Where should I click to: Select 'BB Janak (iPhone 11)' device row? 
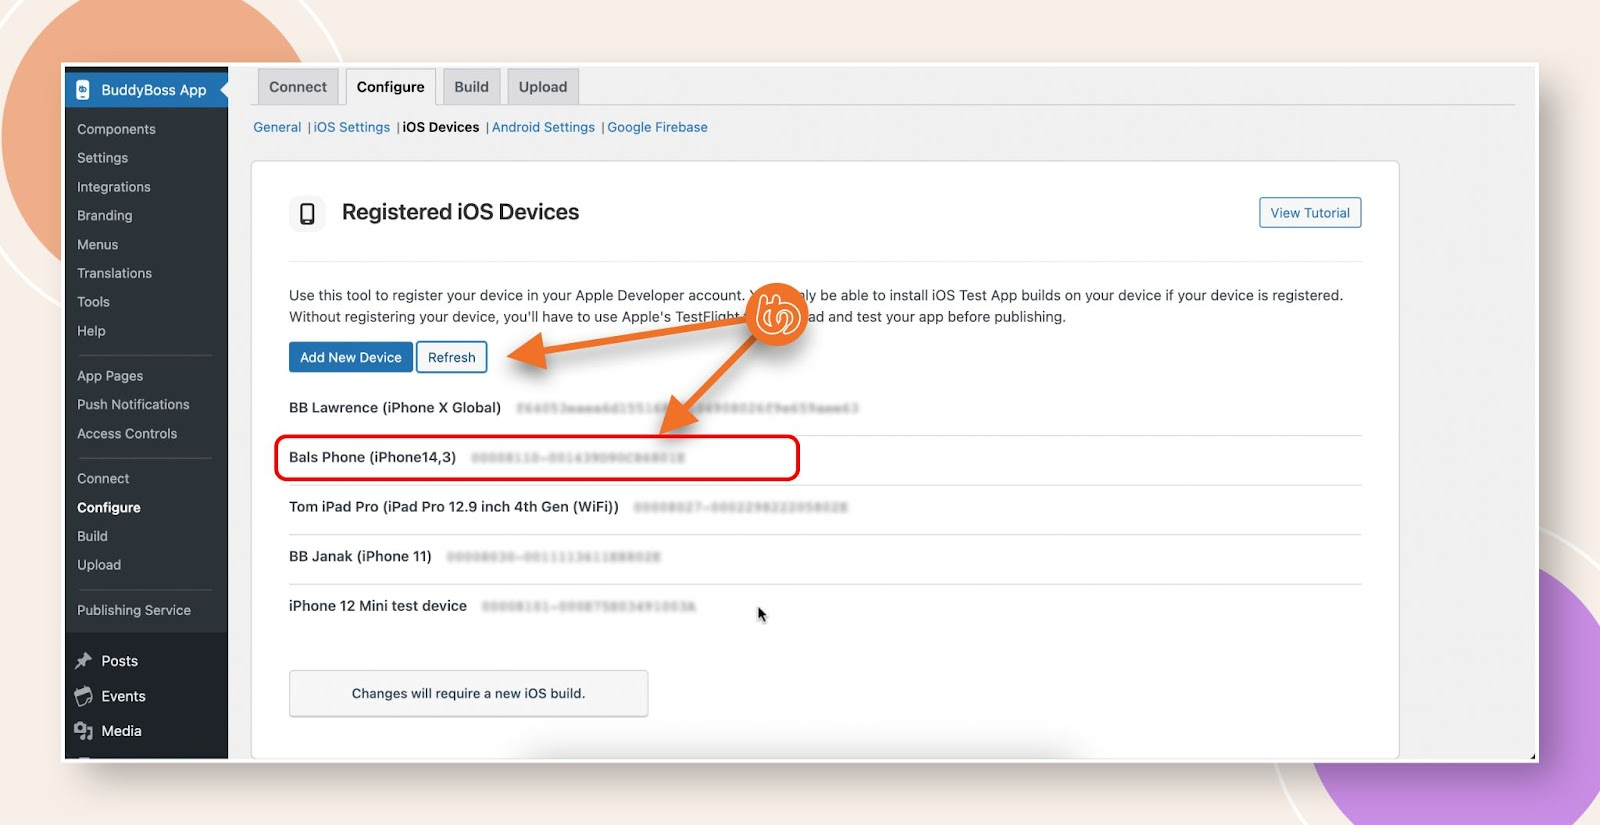tap(825, 557)
